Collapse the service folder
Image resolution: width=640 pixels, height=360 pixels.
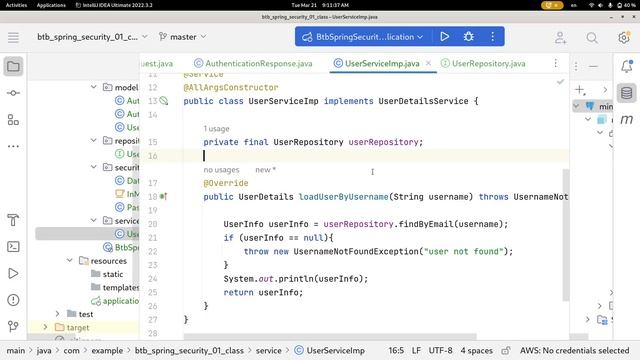click(93, 220)
